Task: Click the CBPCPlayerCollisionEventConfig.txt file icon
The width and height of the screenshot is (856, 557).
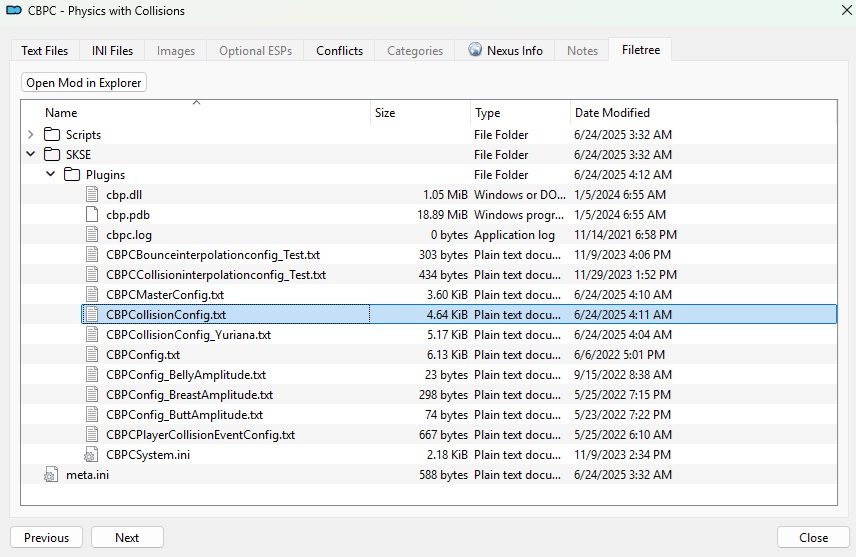Action: [x=92, y=435]
